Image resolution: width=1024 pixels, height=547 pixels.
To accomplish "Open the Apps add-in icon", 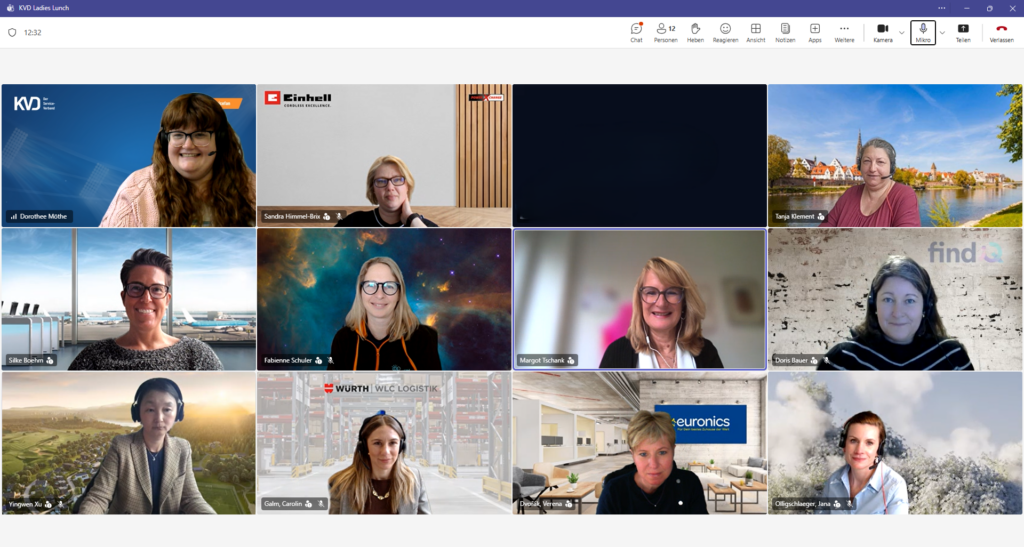I will pos(815,32).
